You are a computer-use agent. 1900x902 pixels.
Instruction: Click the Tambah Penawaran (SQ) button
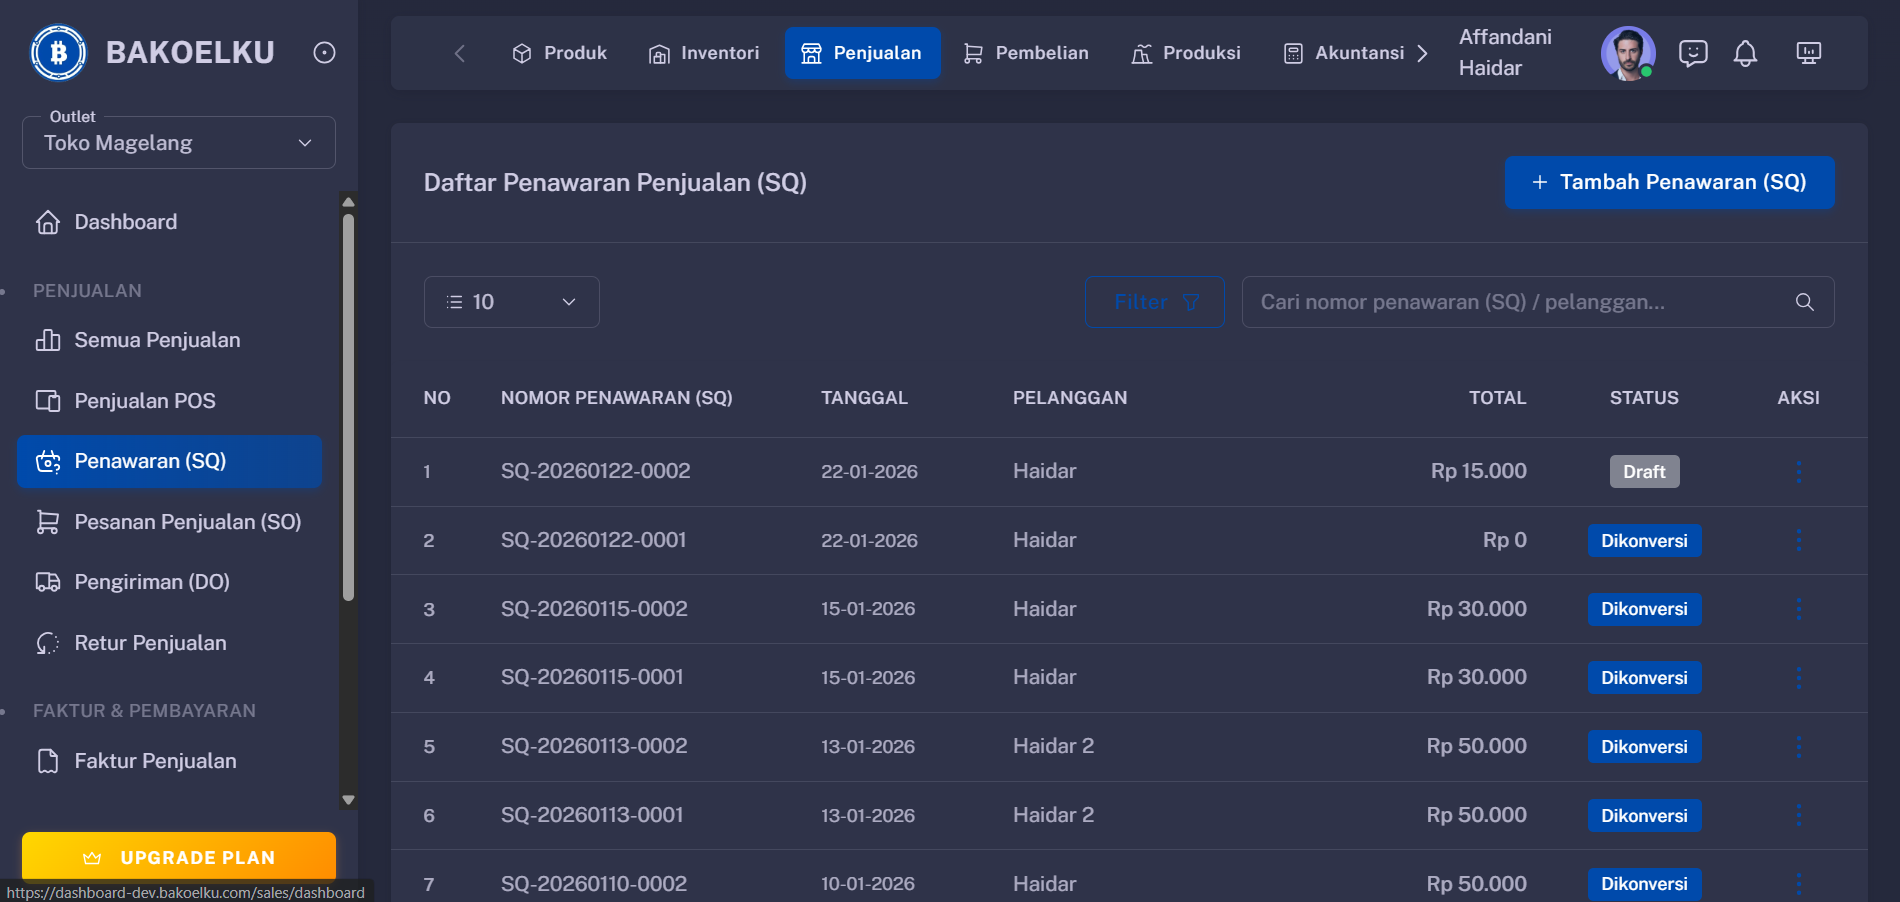(1668, 182)
